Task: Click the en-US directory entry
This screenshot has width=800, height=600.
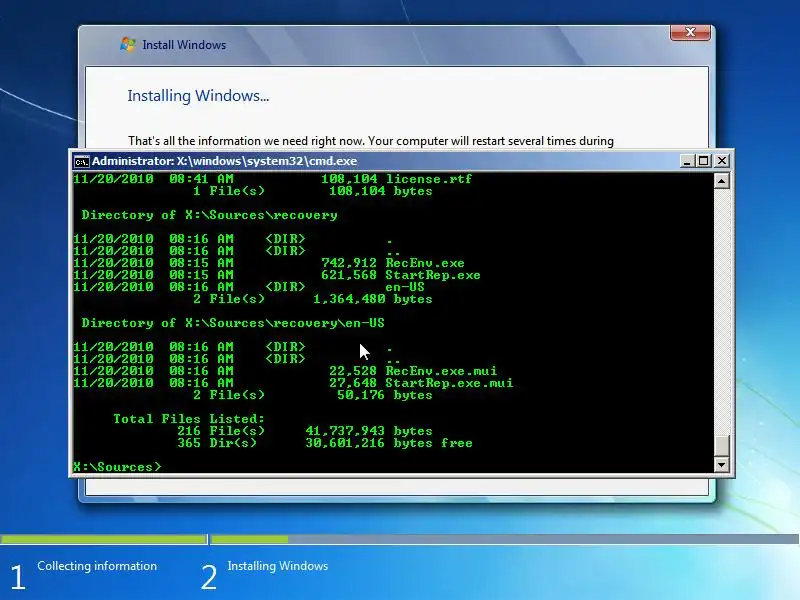Action: (x=405, y=287)
